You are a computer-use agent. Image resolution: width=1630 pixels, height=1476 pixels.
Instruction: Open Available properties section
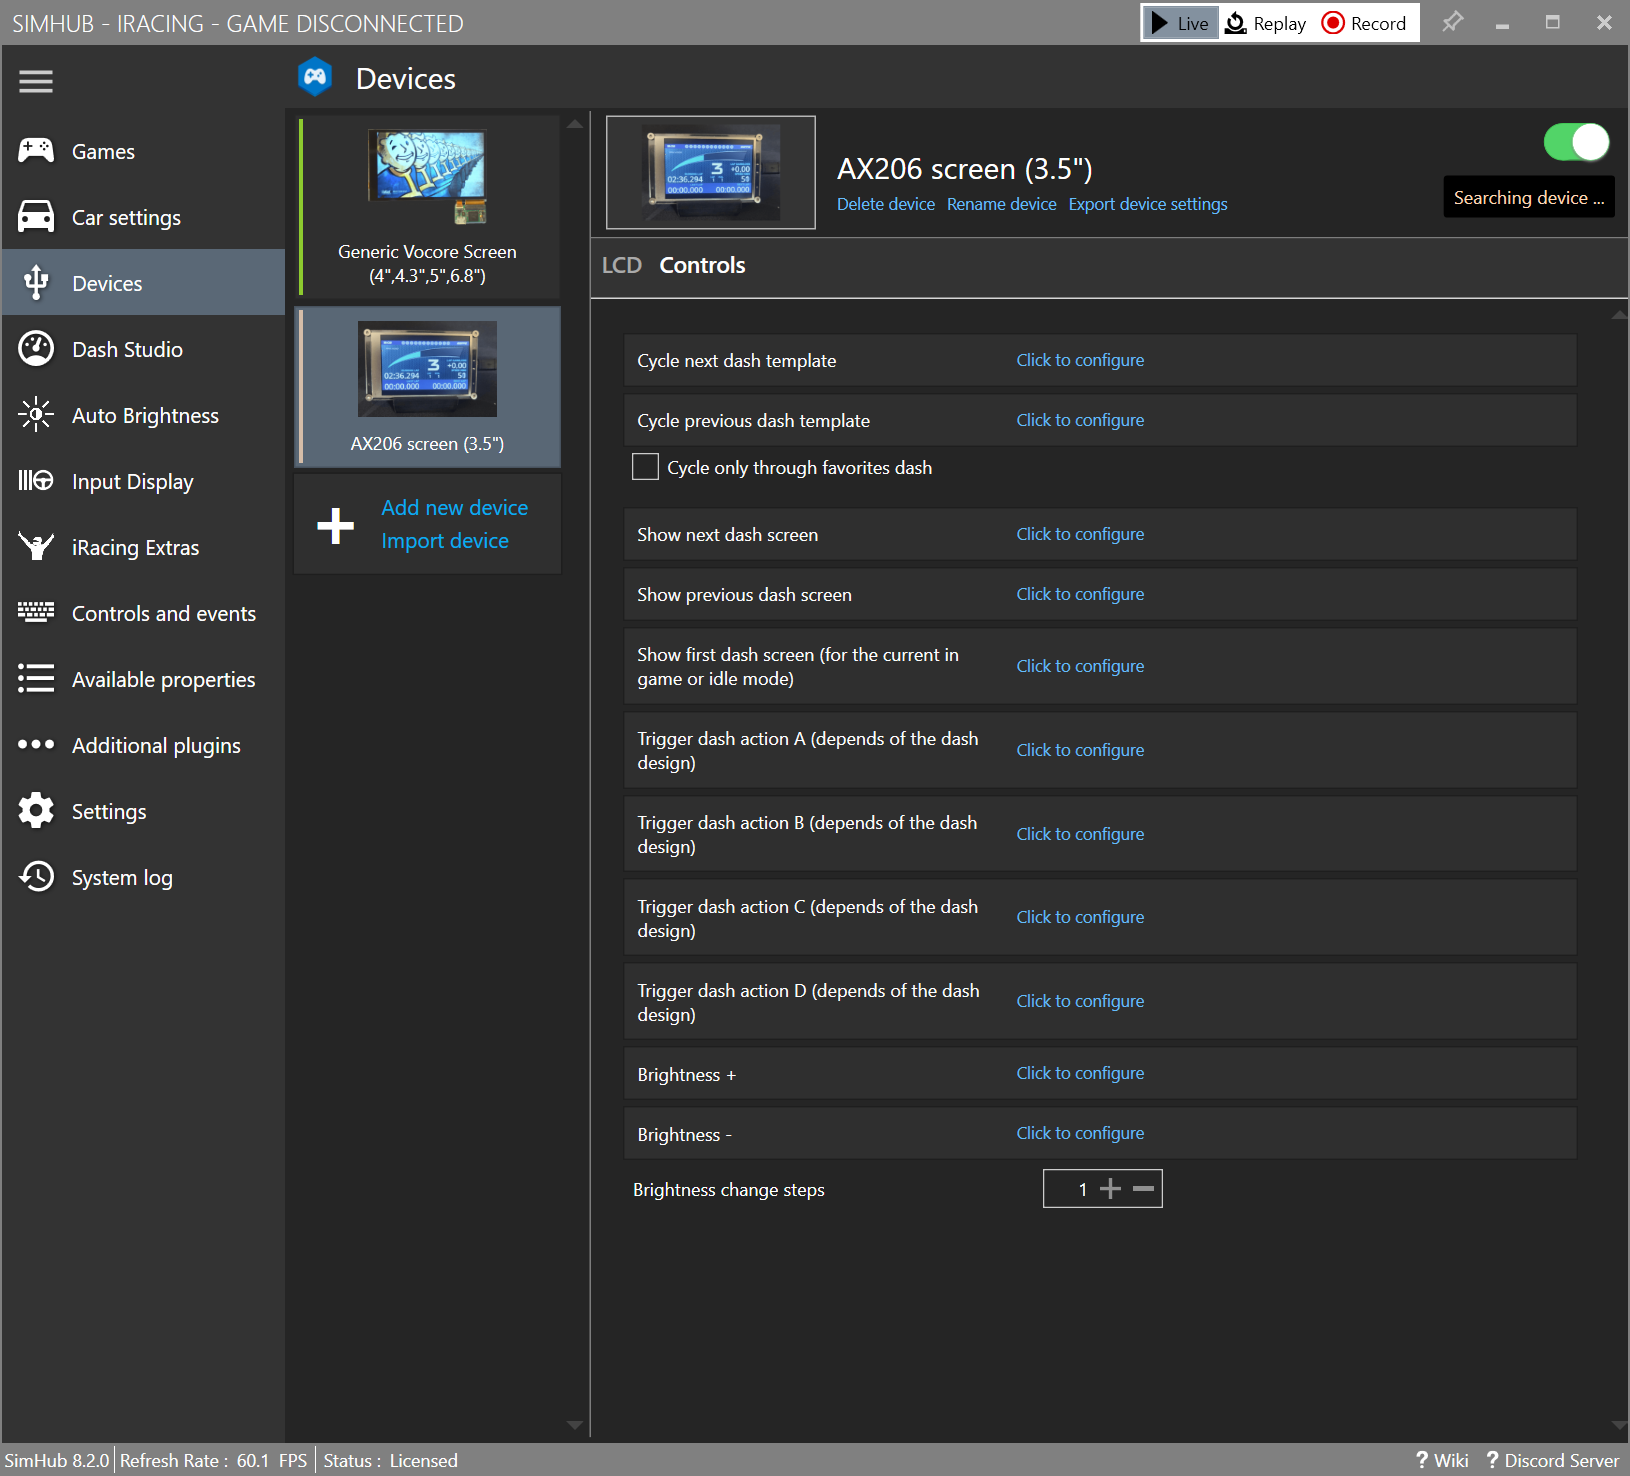point(144,679)
